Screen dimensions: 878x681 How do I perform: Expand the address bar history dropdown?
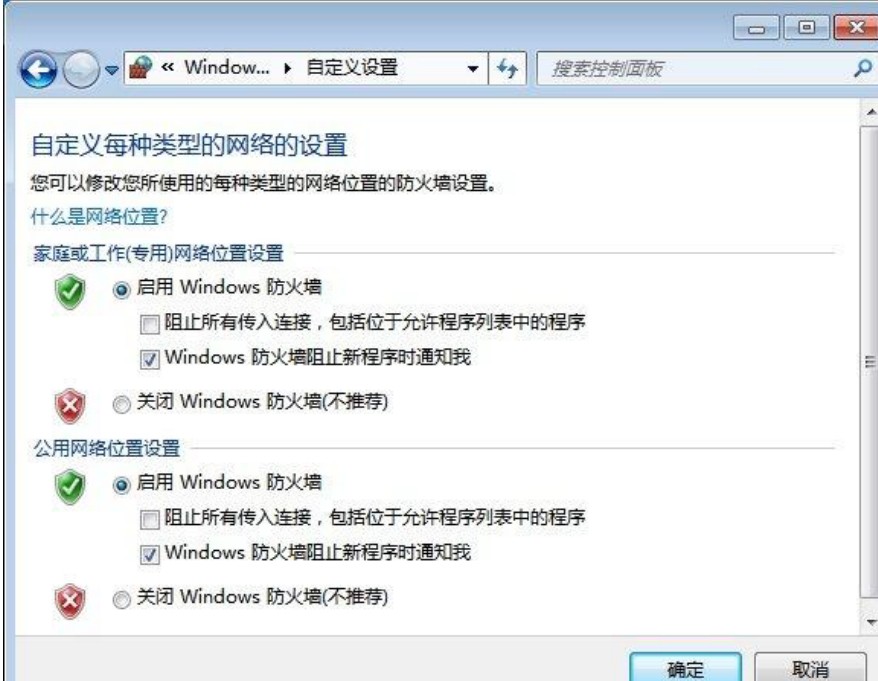click(x=473, y=69)
